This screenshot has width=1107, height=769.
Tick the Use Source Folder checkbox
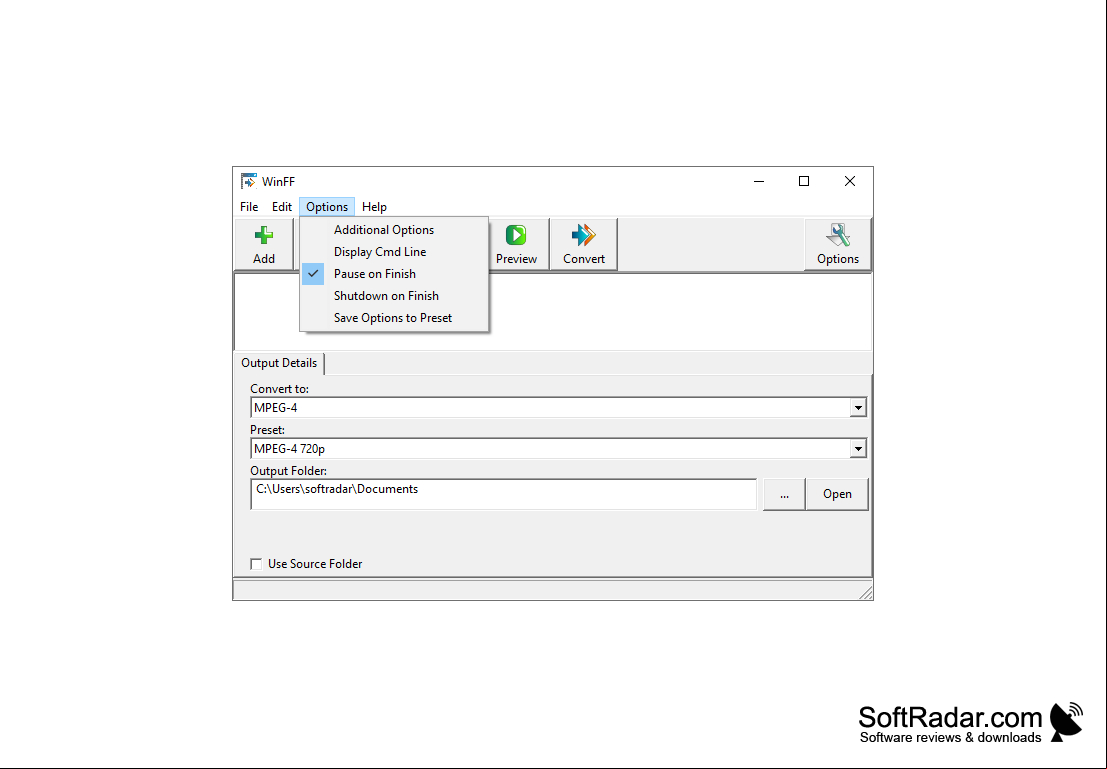click(256, 564)
